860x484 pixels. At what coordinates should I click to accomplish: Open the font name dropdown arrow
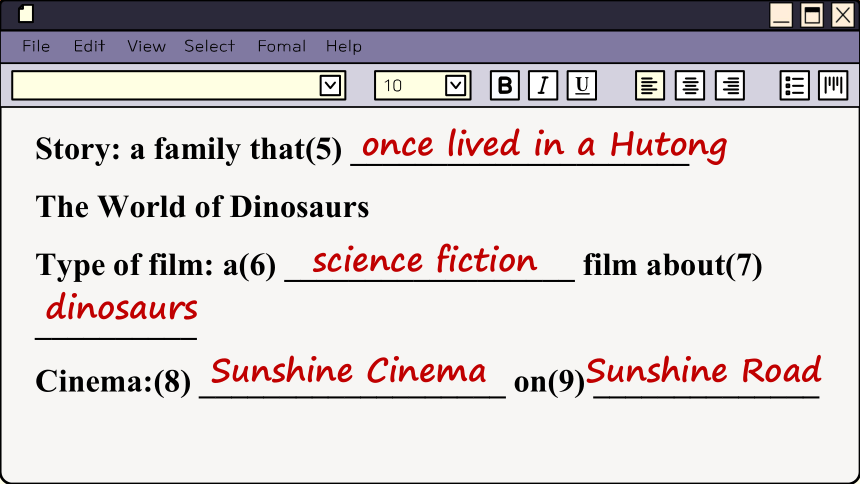pos(330,86)
